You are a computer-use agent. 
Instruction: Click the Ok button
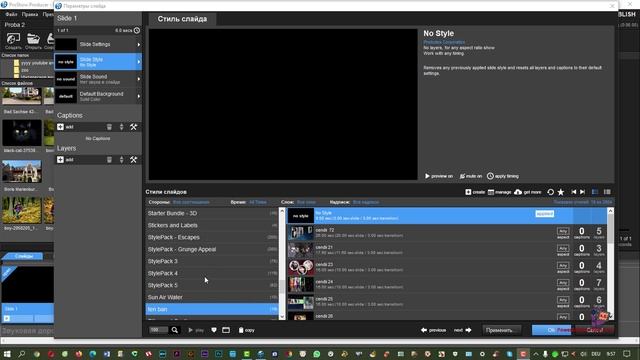[x=551, y=330]
